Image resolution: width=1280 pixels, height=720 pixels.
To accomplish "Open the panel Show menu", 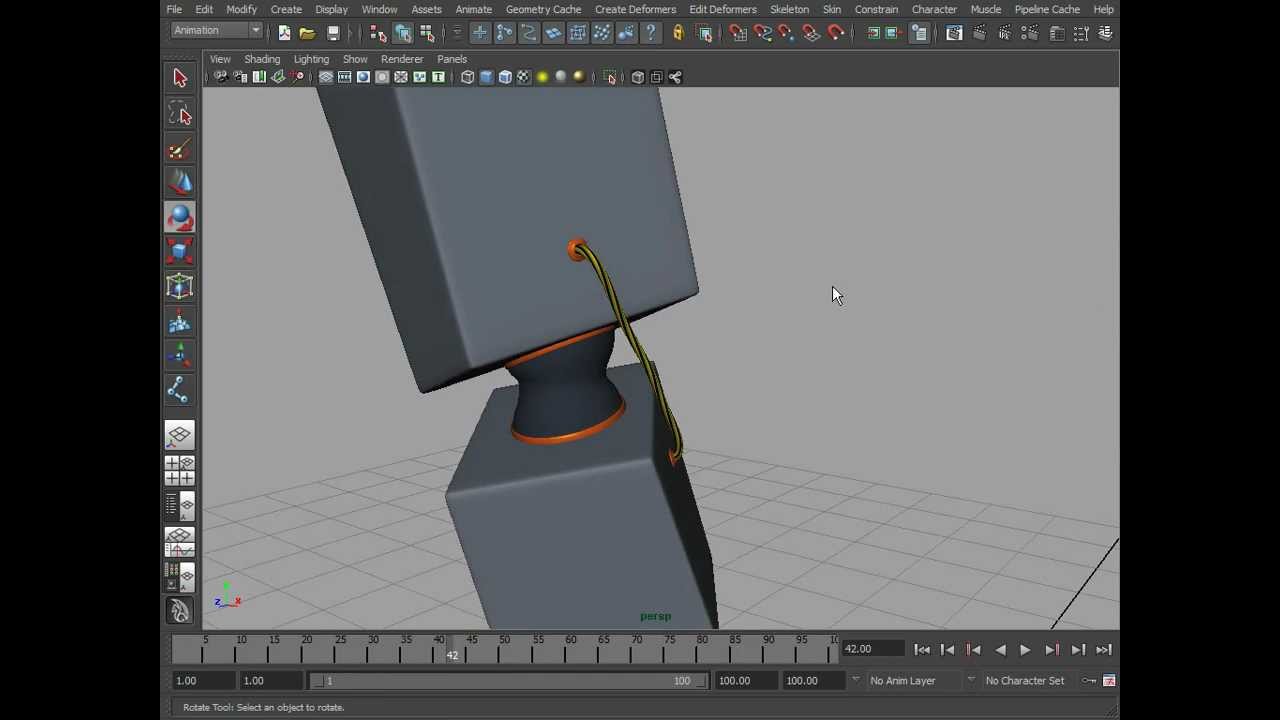I will pos(355,59).
